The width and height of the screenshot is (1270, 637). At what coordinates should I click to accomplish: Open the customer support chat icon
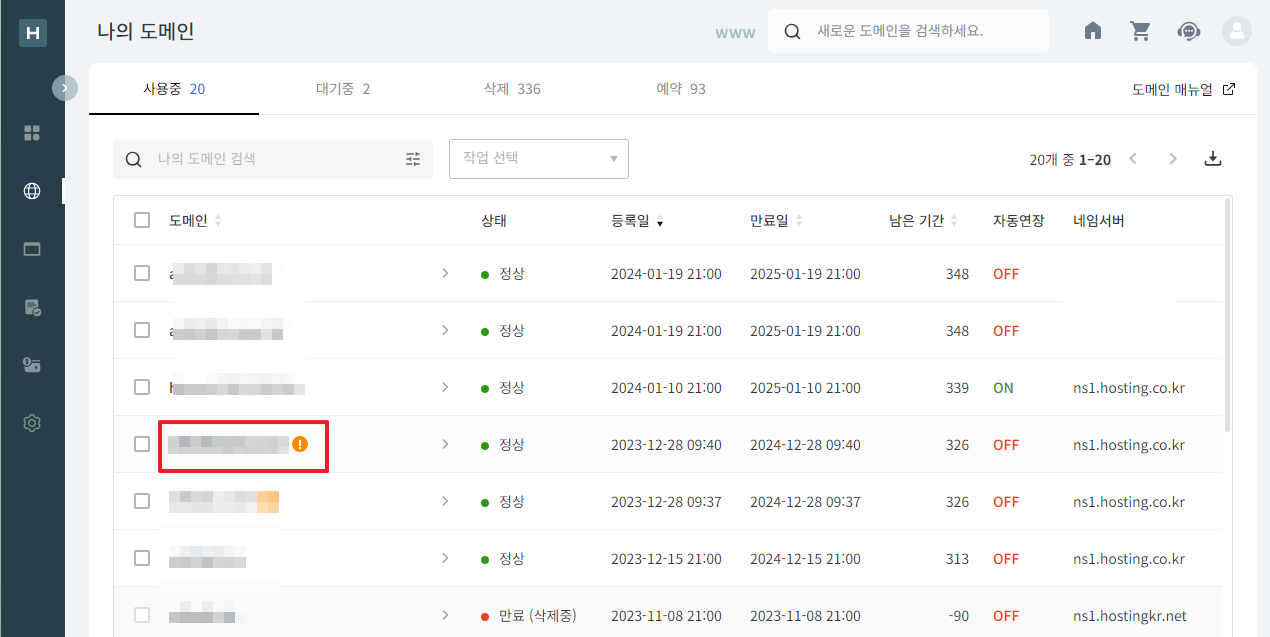click(x=1188, y=31)
